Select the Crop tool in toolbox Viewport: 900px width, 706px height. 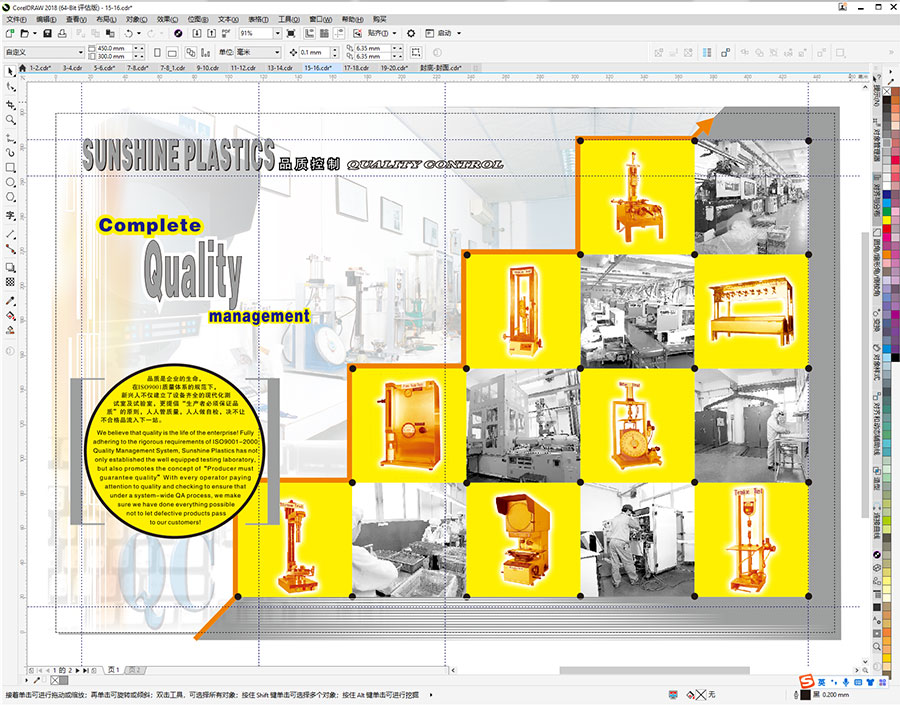pos(10,103)
